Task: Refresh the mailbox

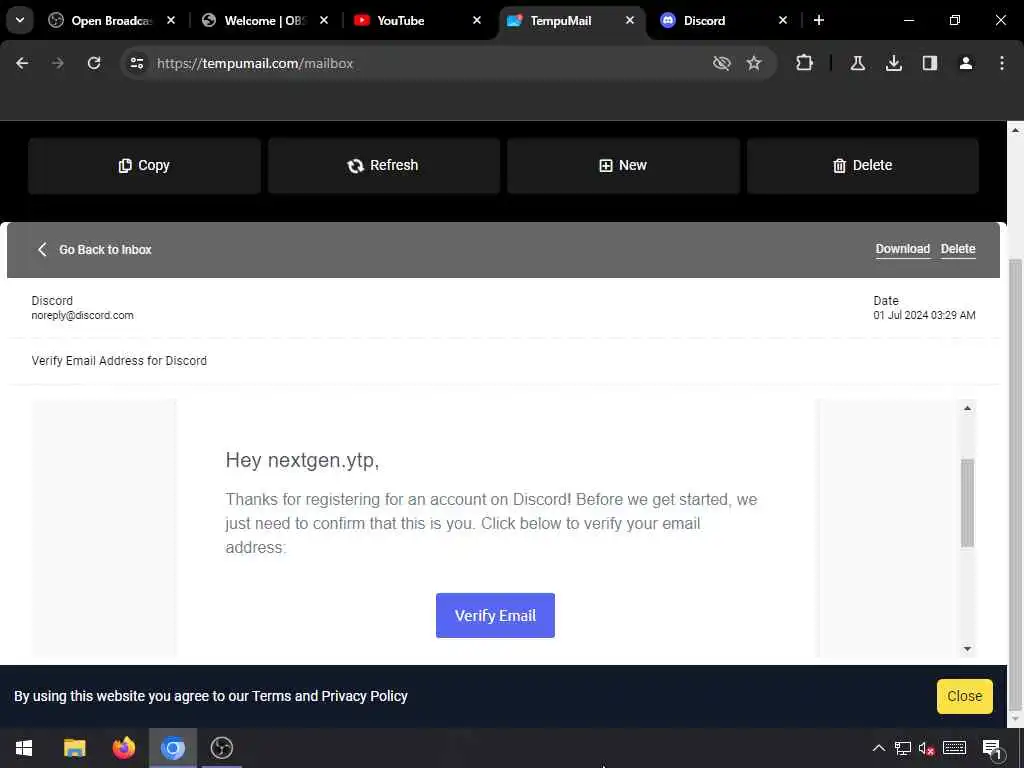Action: (x=384, y=166)
